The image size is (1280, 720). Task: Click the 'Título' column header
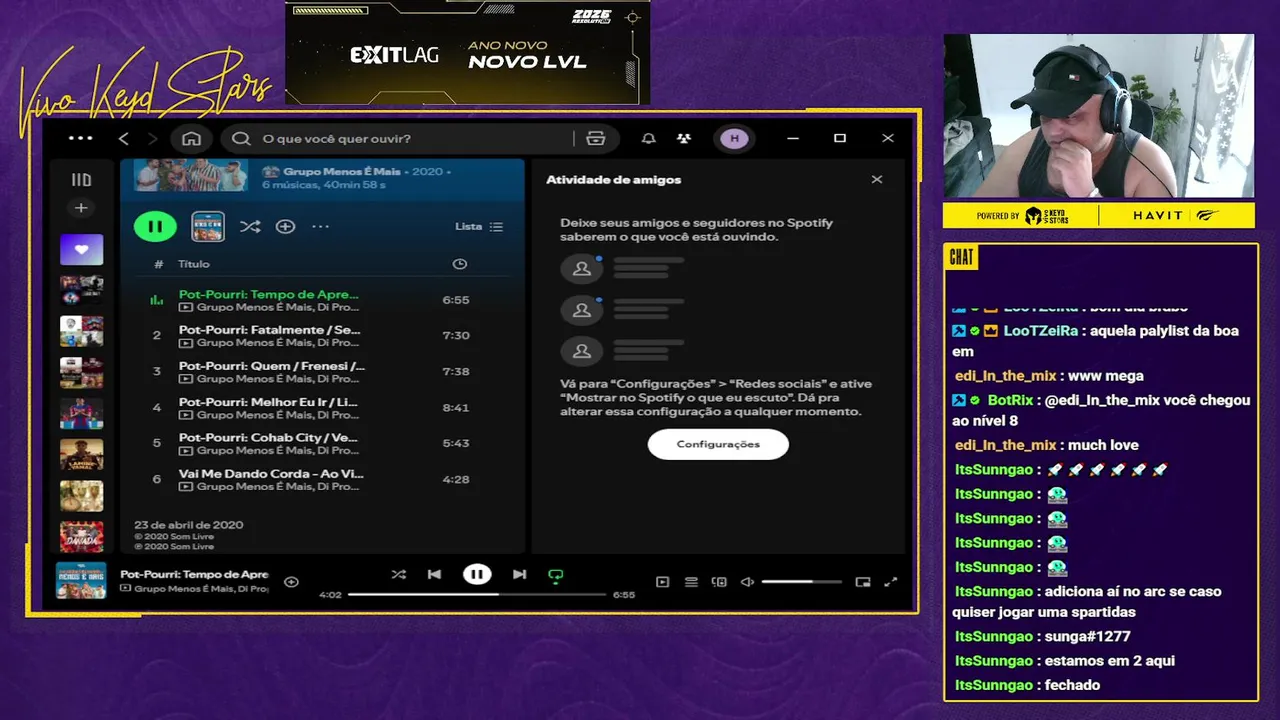point(194,264)
